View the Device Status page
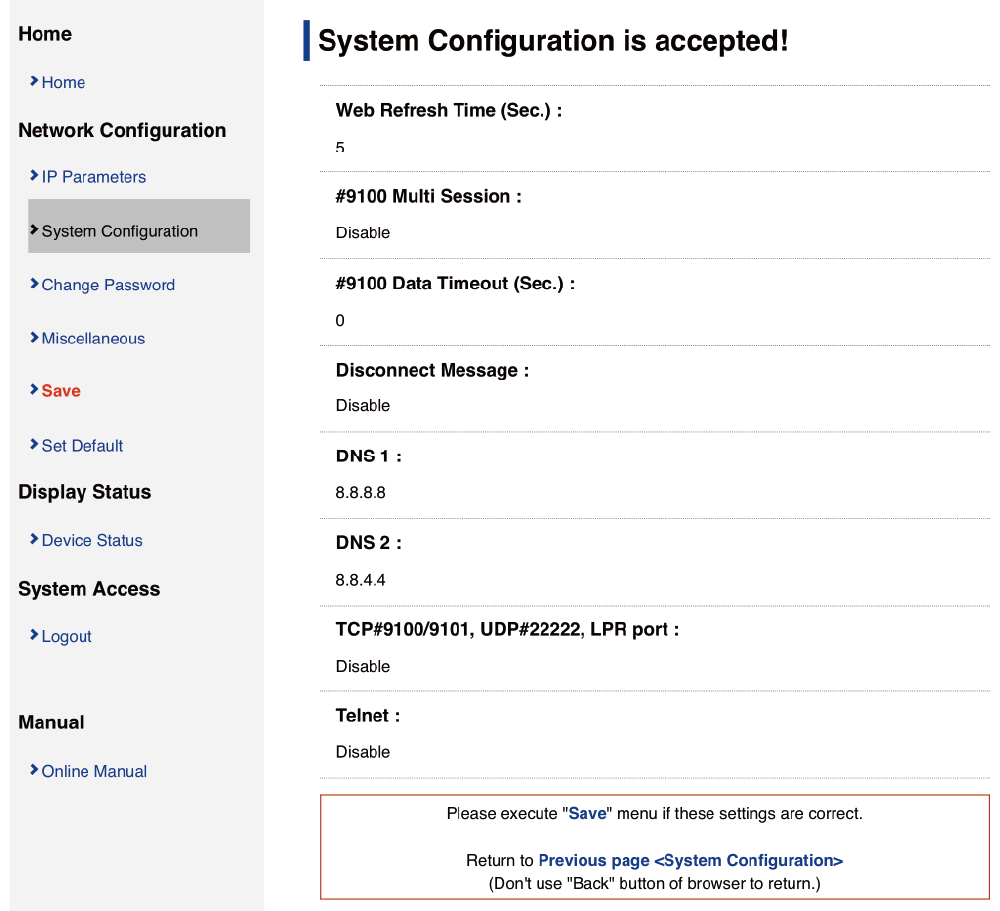Screen dimensions: 1000x911 pos(92,540)
